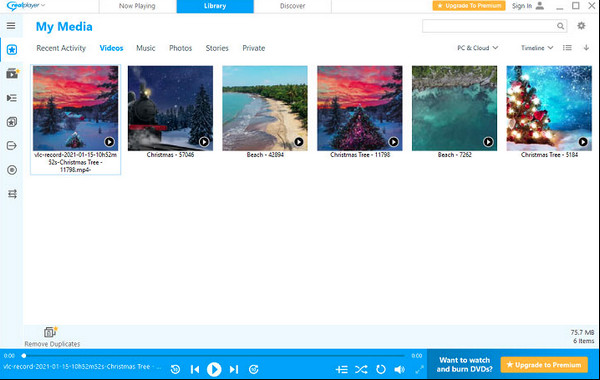The image size is (600, 380).
Task: Open the Stories section
Action: pyautogui.click(x=217, y=48)
